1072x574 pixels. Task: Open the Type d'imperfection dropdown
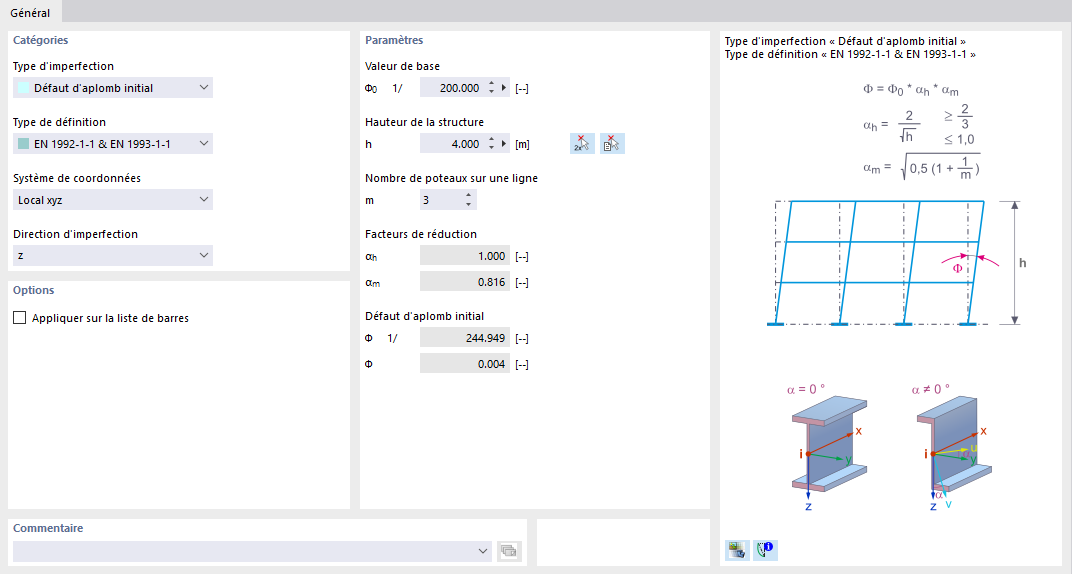(x=113, y=87)
